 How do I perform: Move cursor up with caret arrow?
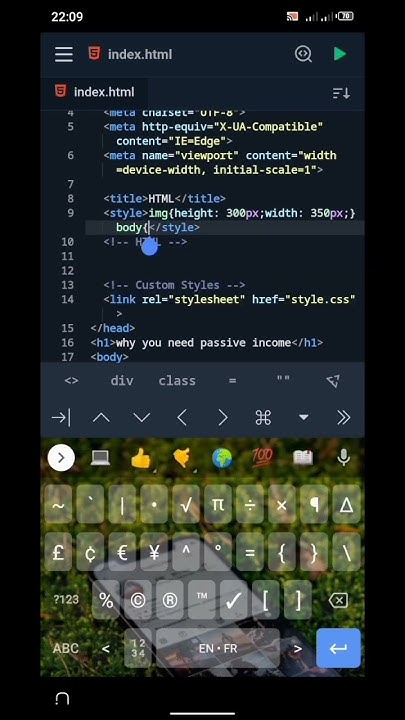101,417
